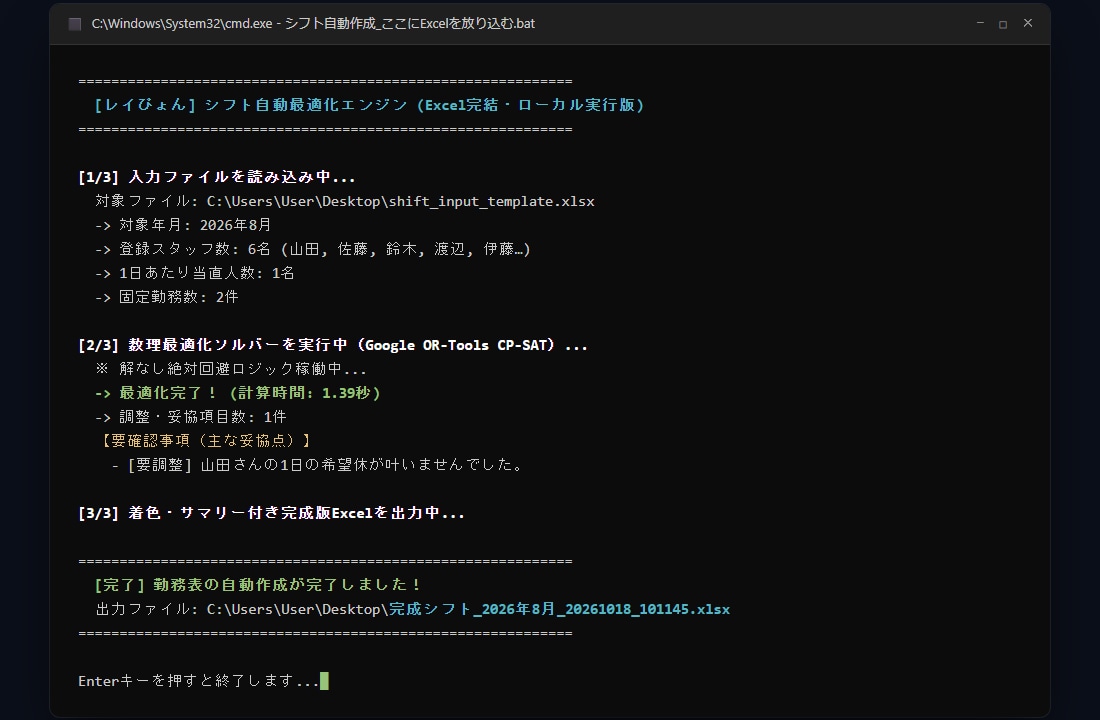Click the green line '最適化完了！ (計算時間: 1.39秒)'

(238, 393)
